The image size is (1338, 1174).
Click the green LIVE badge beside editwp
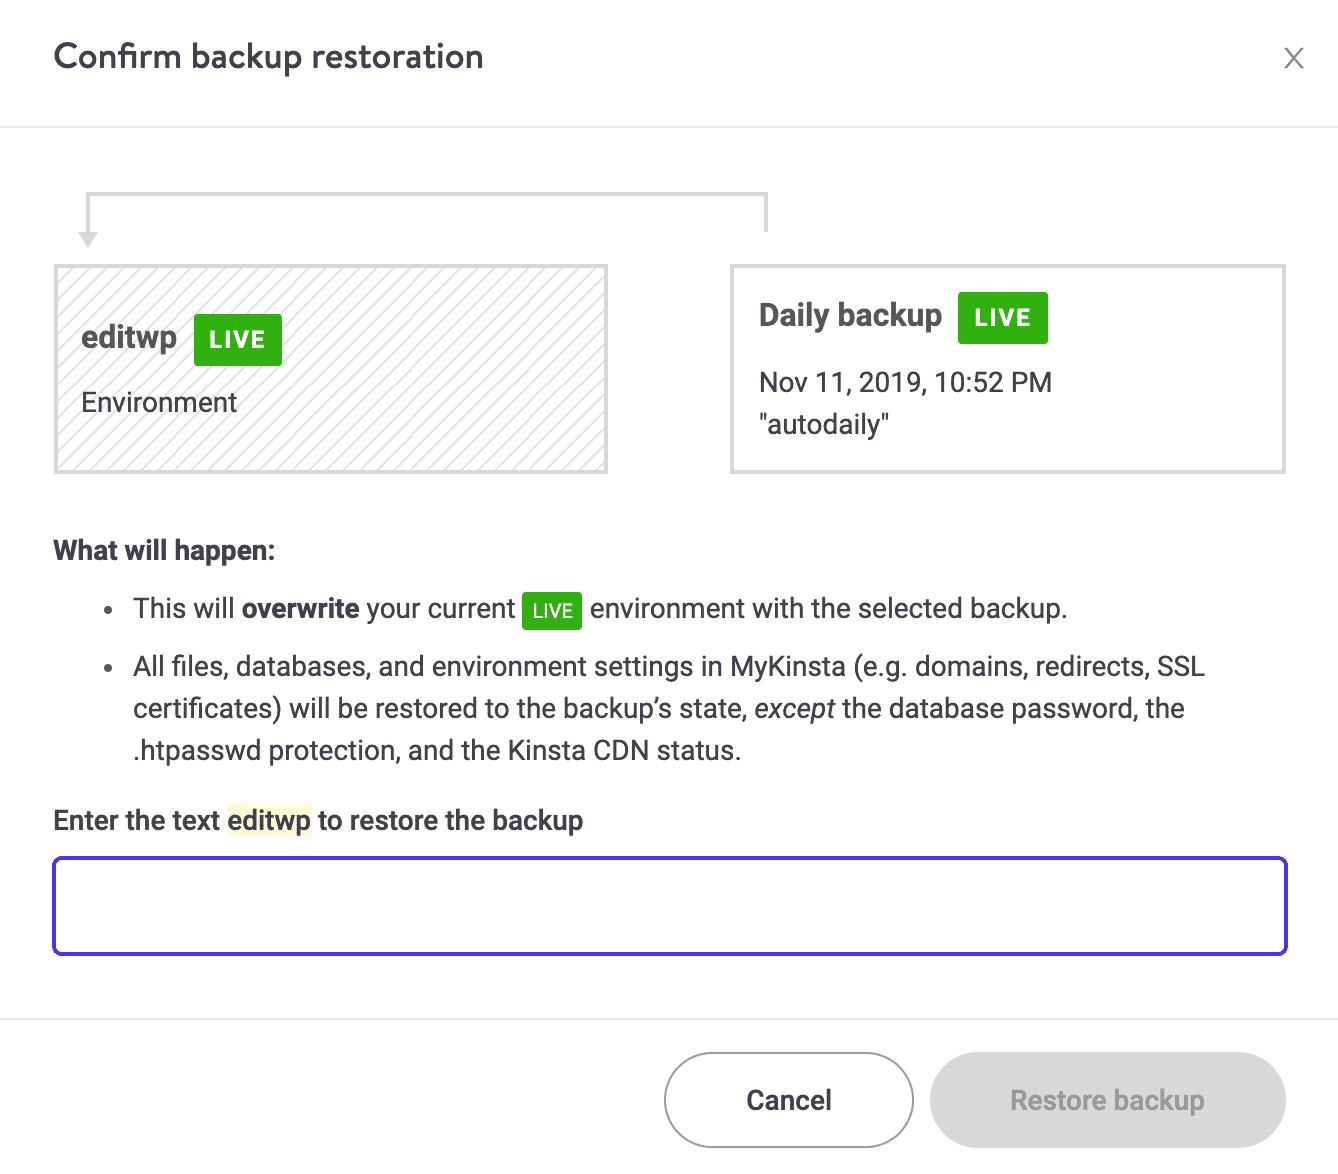[237, 339]
